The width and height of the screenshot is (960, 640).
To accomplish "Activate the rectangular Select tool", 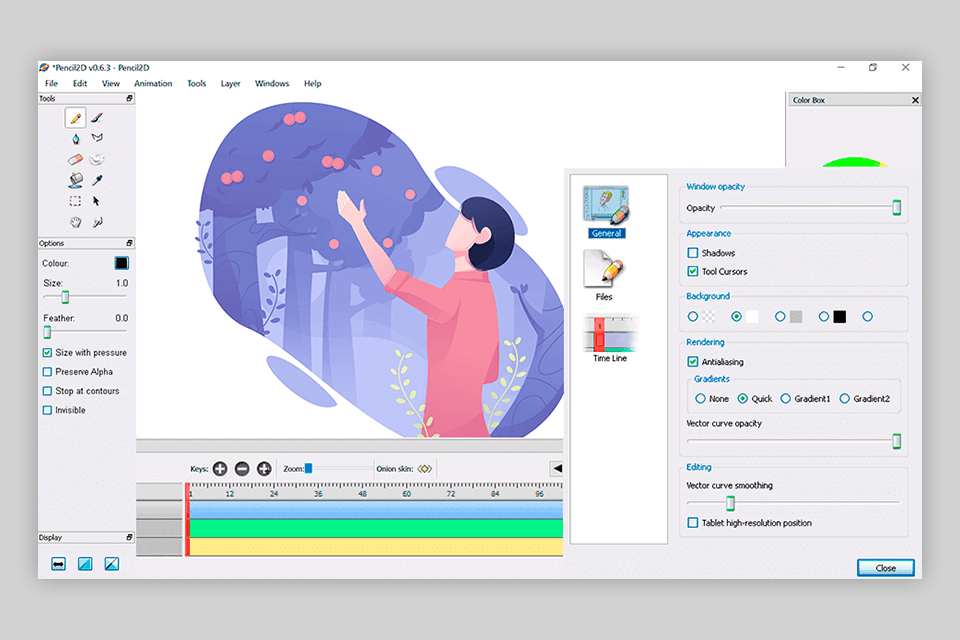I will coord(75,200).
